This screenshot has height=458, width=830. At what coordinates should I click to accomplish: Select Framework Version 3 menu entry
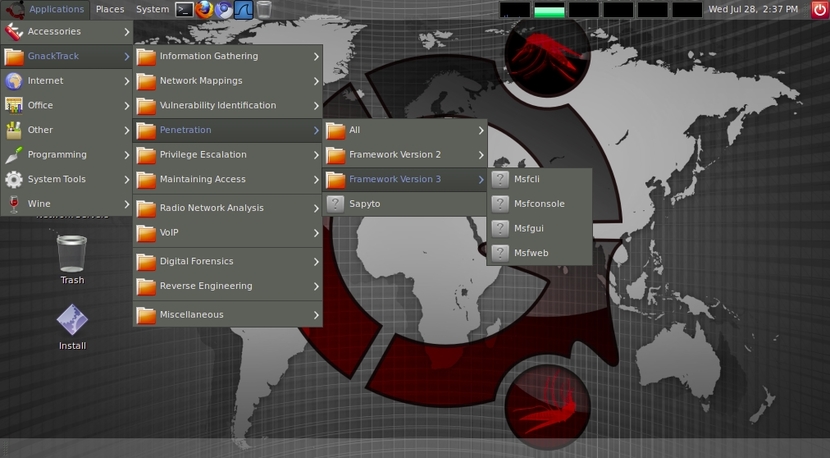point(404,179)
